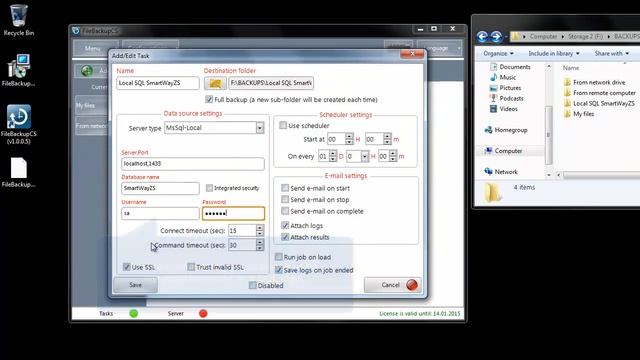Open 'My files' folder in Explorer
The height and width of the screenshot is (360, 640).
579,114
